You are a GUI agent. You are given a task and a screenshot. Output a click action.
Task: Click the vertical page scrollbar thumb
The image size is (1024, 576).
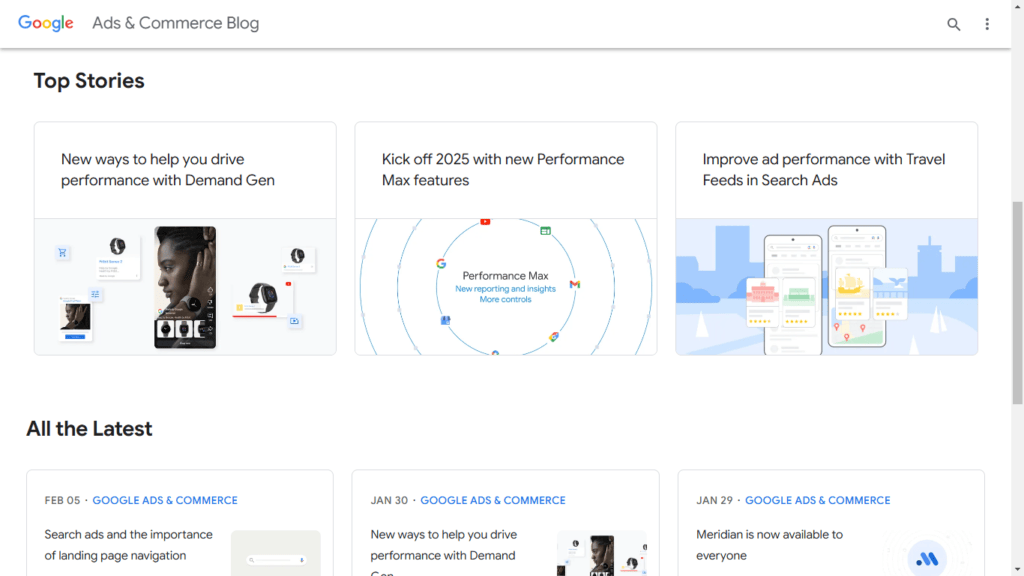(x=1018, y=300)
